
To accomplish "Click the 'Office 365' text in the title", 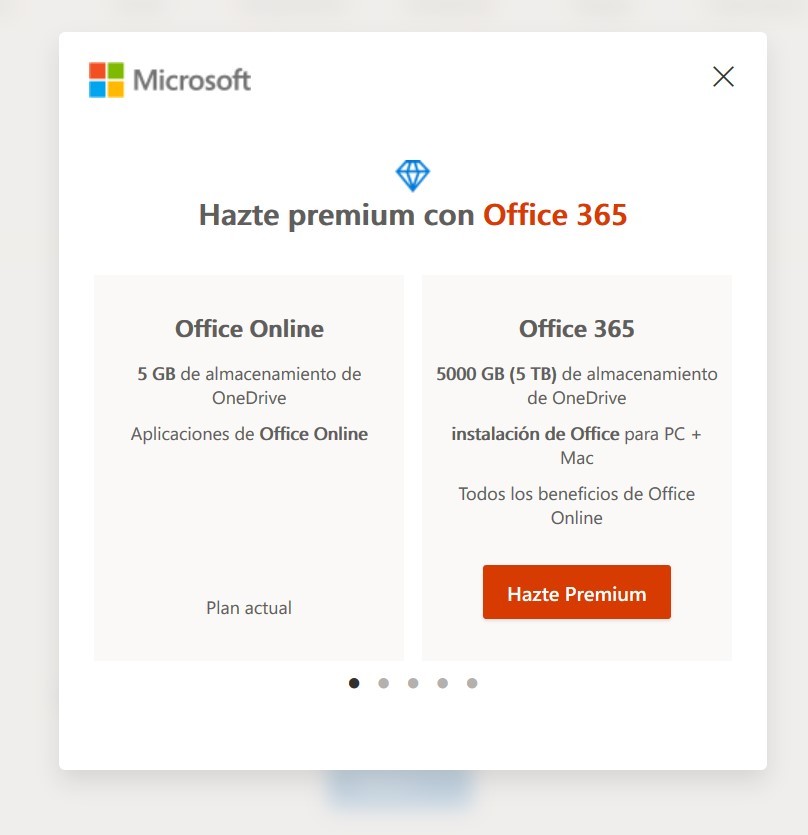I will tap(555, 214).
